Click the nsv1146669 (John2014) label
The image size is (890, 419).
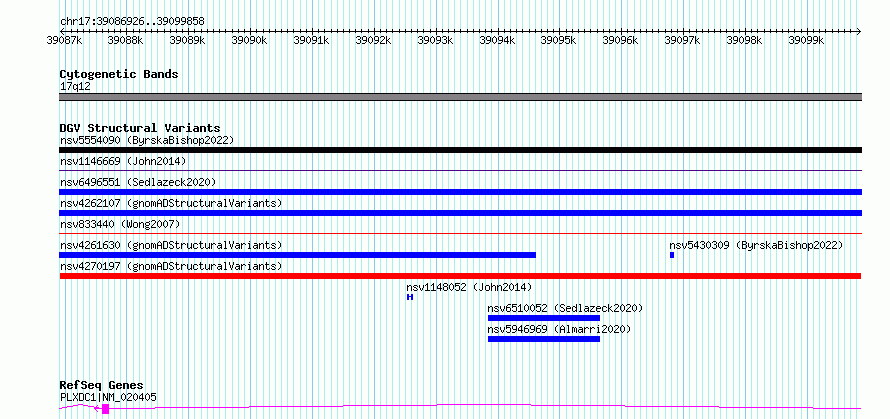(123, 161)
